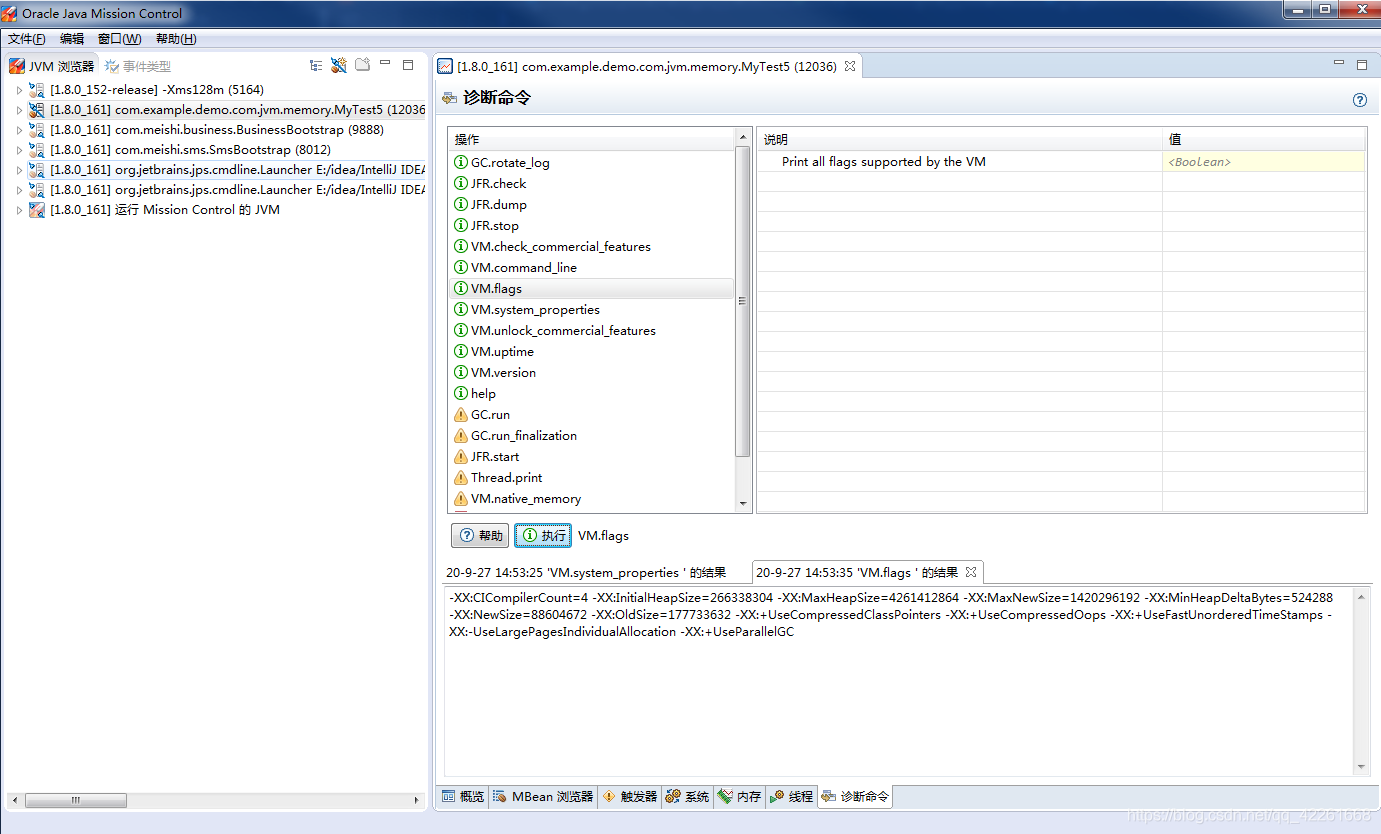
Task: Click the <Boolean> value cell
Action: point(1263,161)
